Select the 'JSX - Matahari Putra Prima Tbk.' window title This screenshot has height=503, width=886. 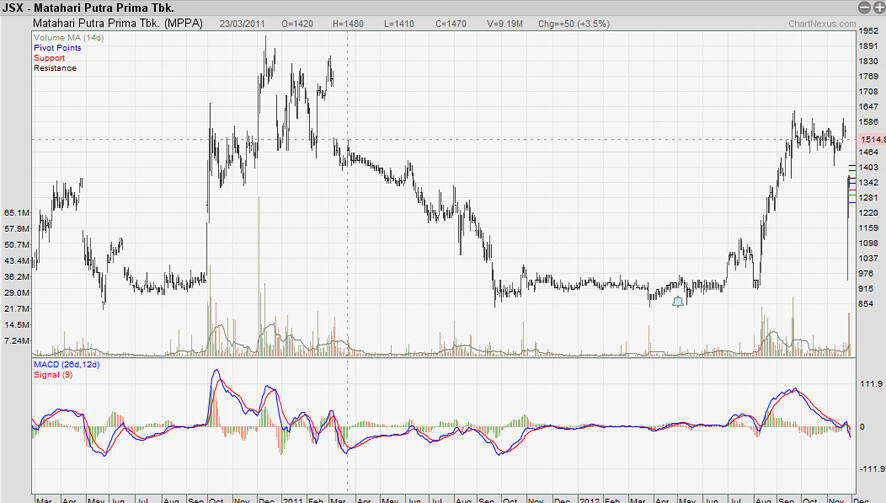click(88, 8)
